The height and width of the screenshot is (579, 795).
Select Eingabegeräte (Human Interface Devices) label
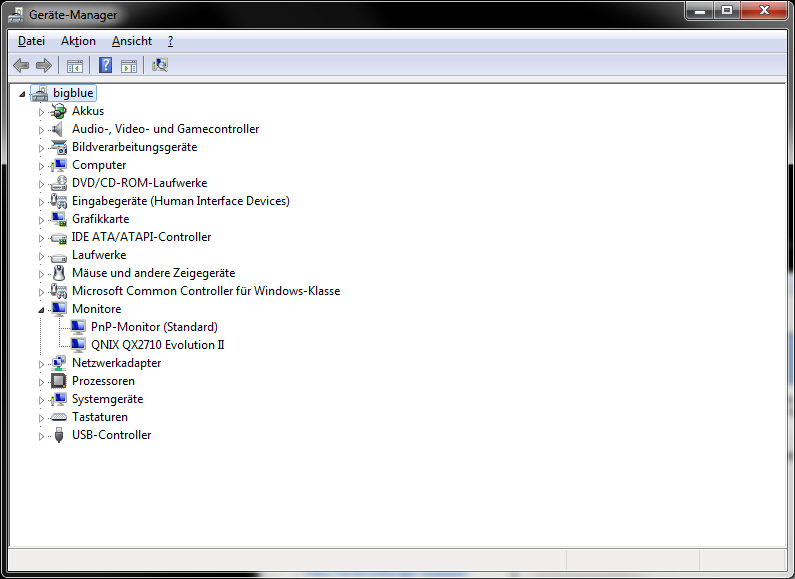(x=181, y=201)
